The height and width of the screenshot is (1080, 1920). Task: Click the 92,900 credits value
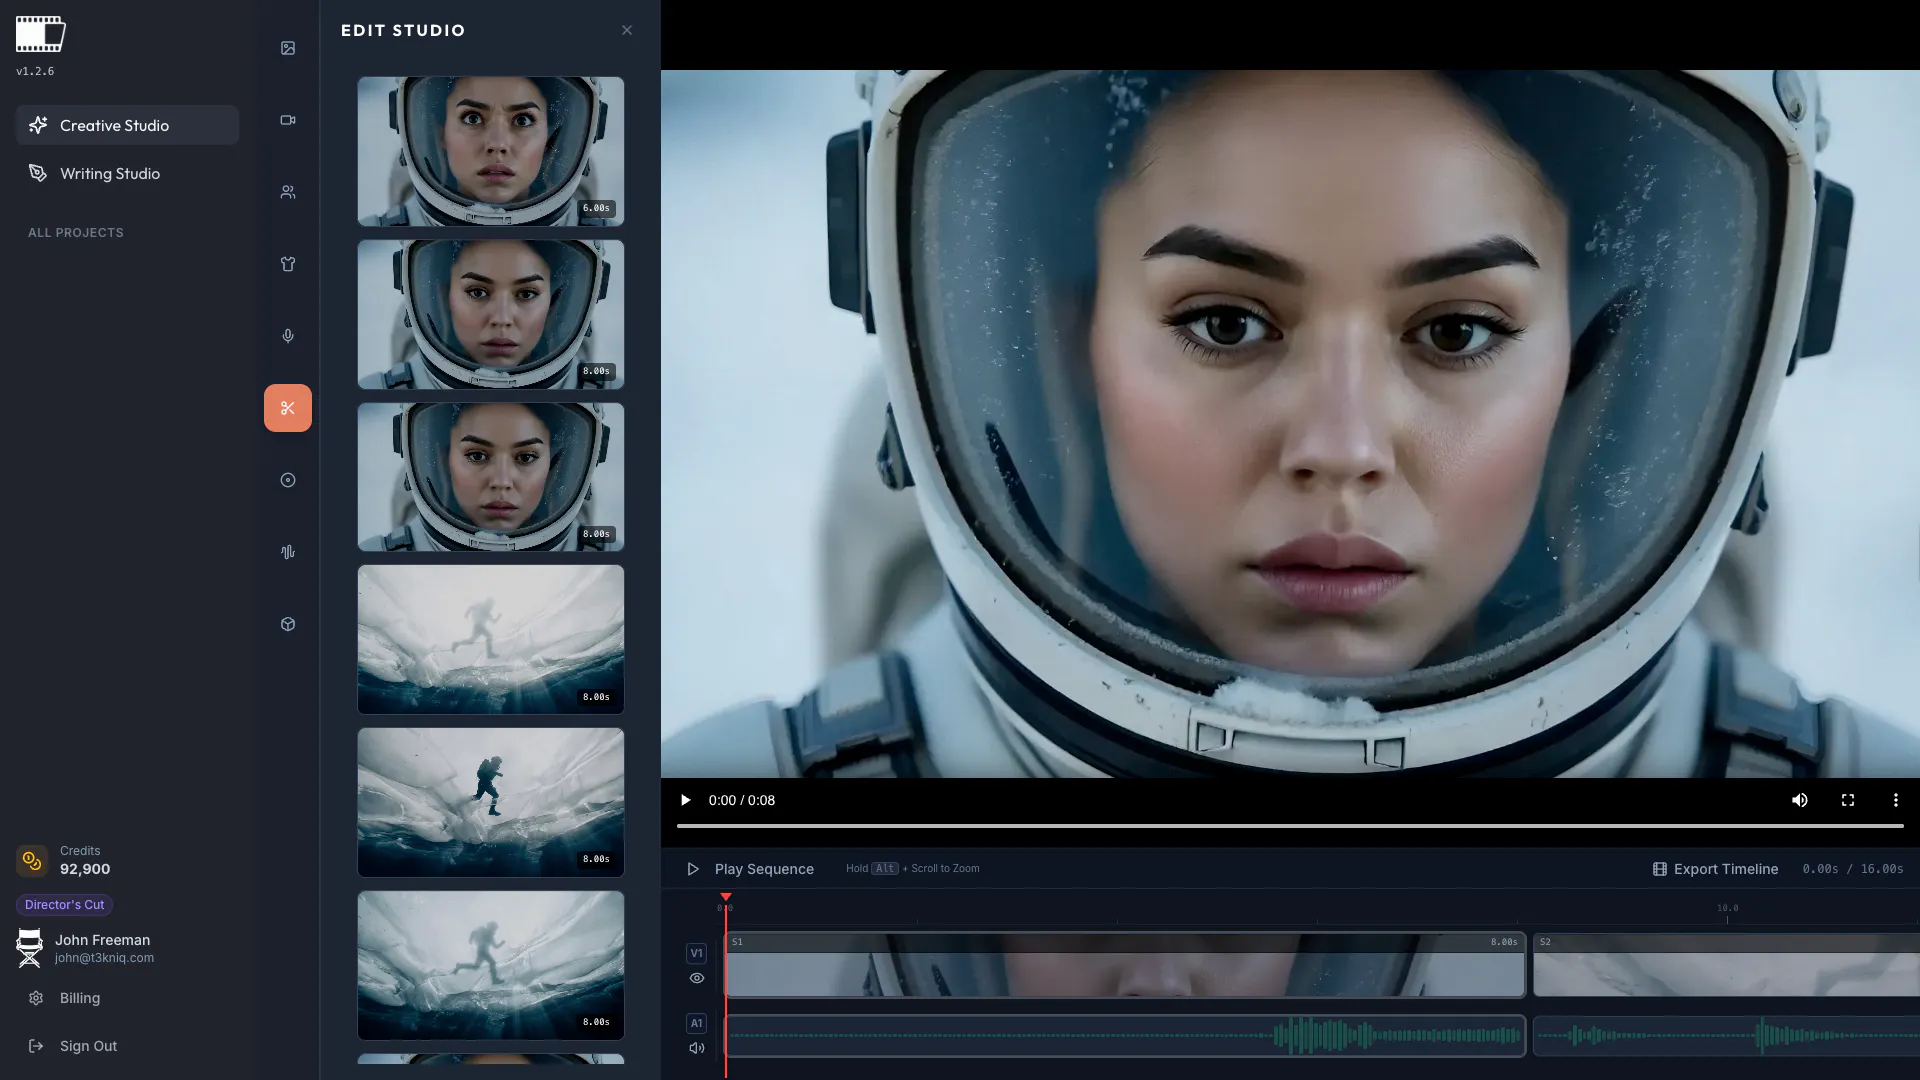click(85, 869)
